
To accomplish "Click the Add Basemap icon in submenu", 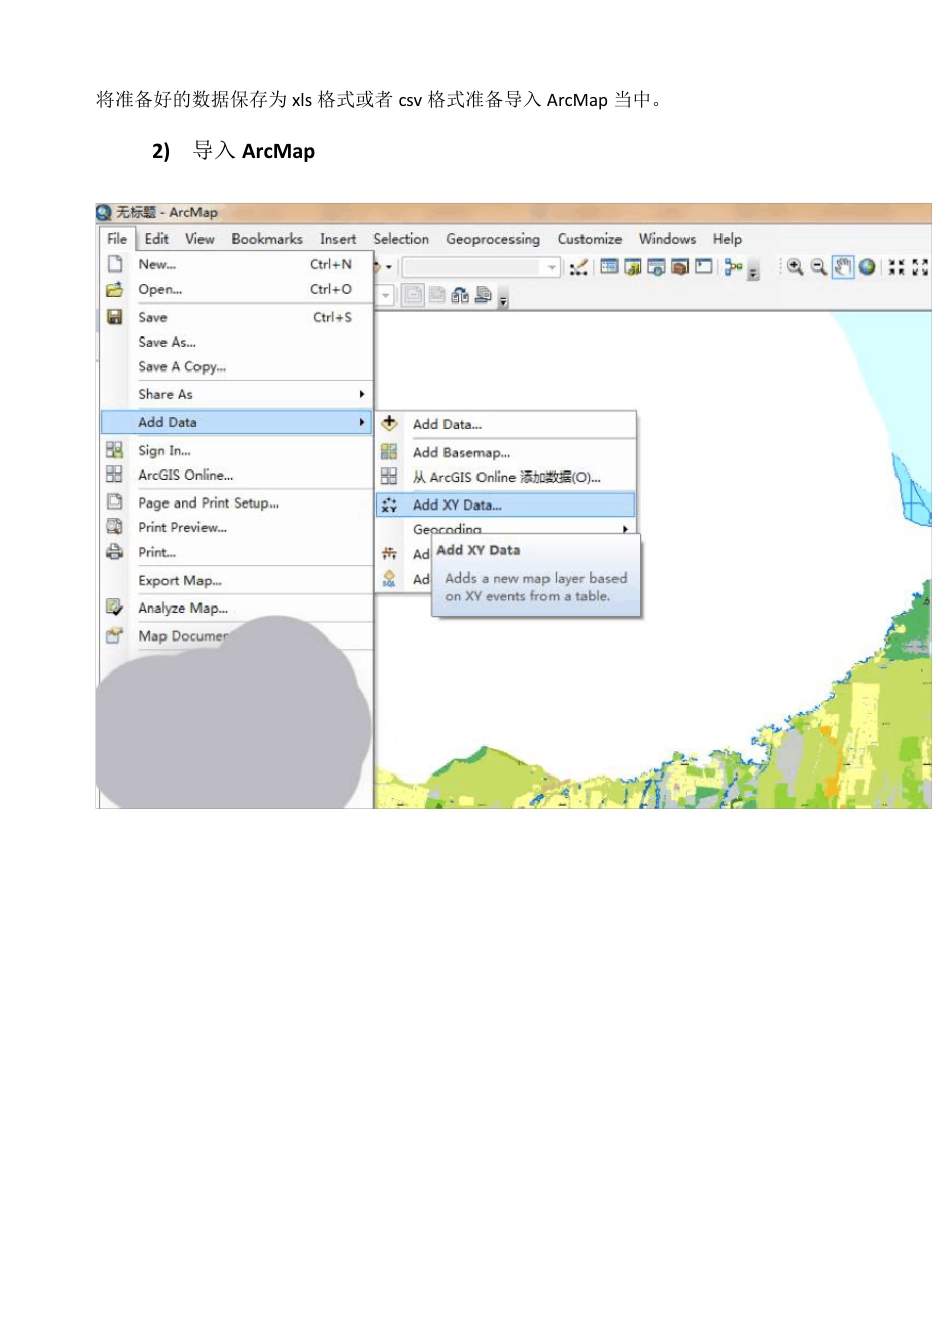I will 390,452.
